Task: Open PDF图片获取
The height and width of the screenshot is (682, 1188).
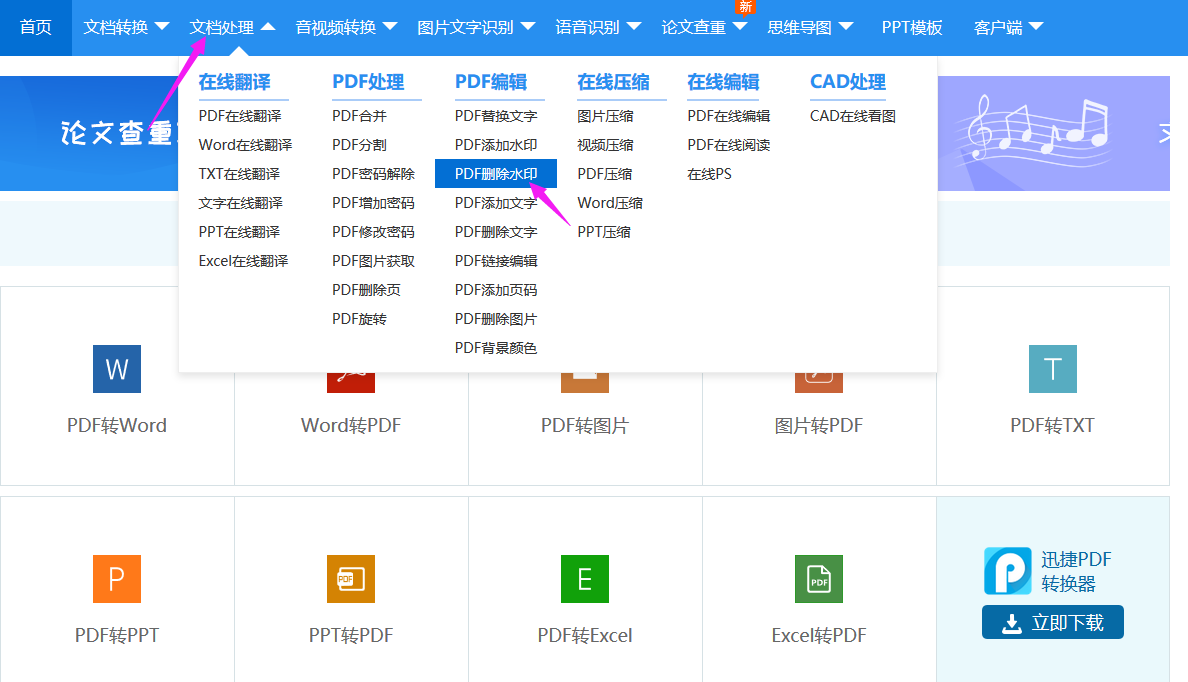Action: tap(374, 261)
